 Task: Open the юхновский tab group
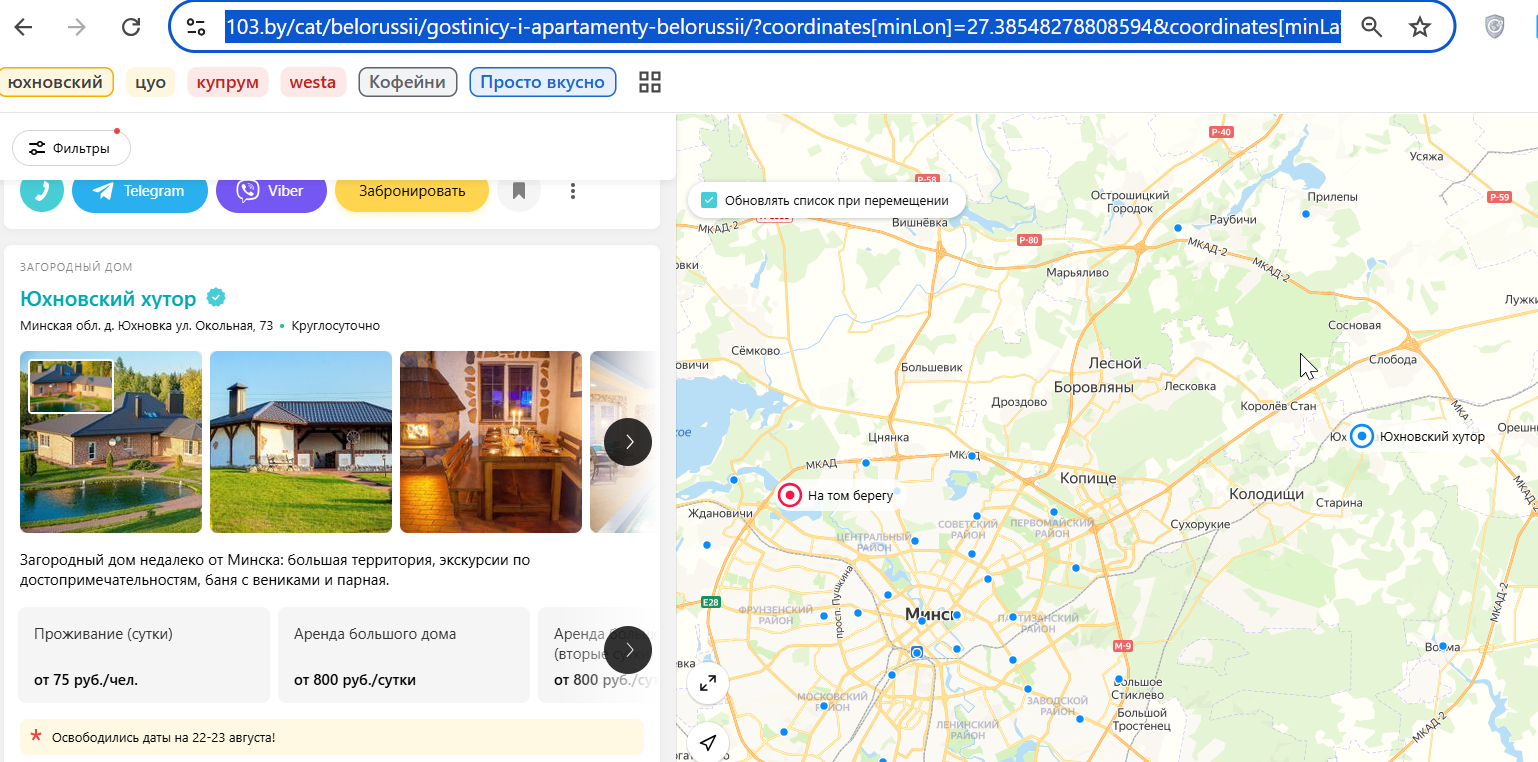pyautogui.click(x=56, y=82)
